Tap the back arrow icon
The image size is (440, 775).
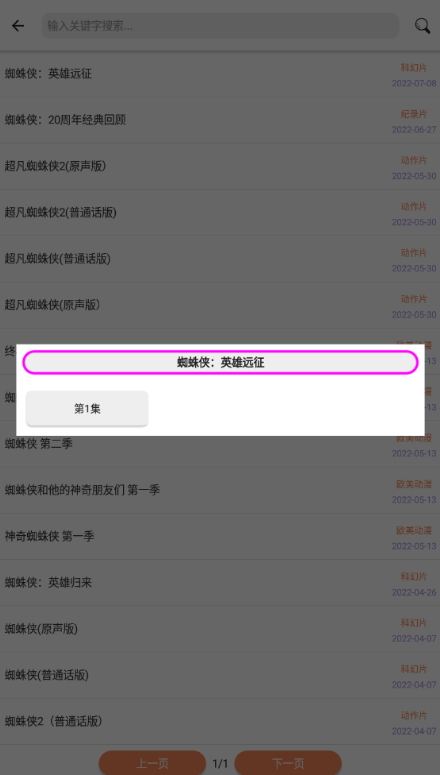pos(18,26)
